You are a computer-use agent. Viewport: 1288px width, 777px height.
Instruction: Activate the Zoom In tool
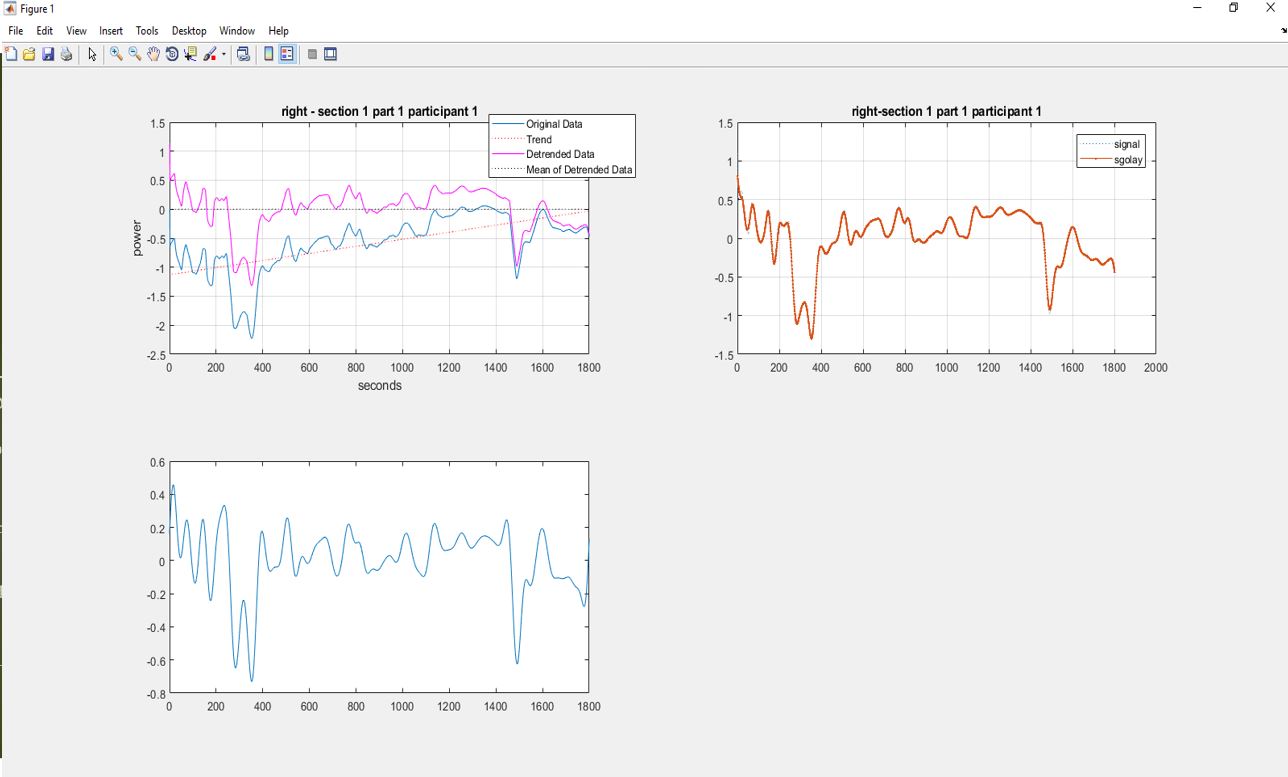[x=116, y=54]
